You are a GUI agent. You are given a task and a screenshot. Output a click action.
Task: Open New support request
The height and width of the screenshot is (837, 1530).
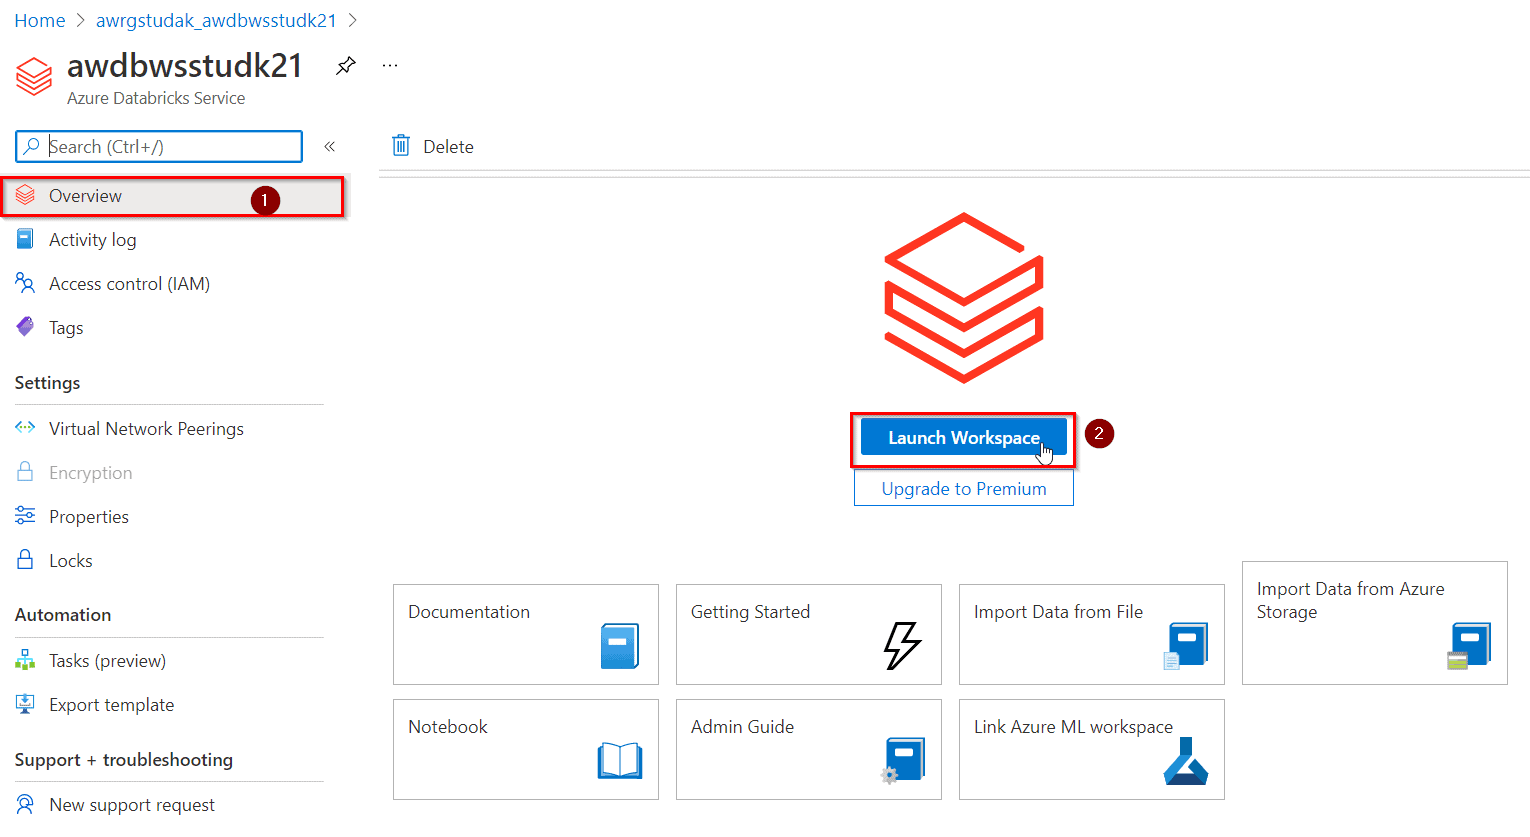131,804
